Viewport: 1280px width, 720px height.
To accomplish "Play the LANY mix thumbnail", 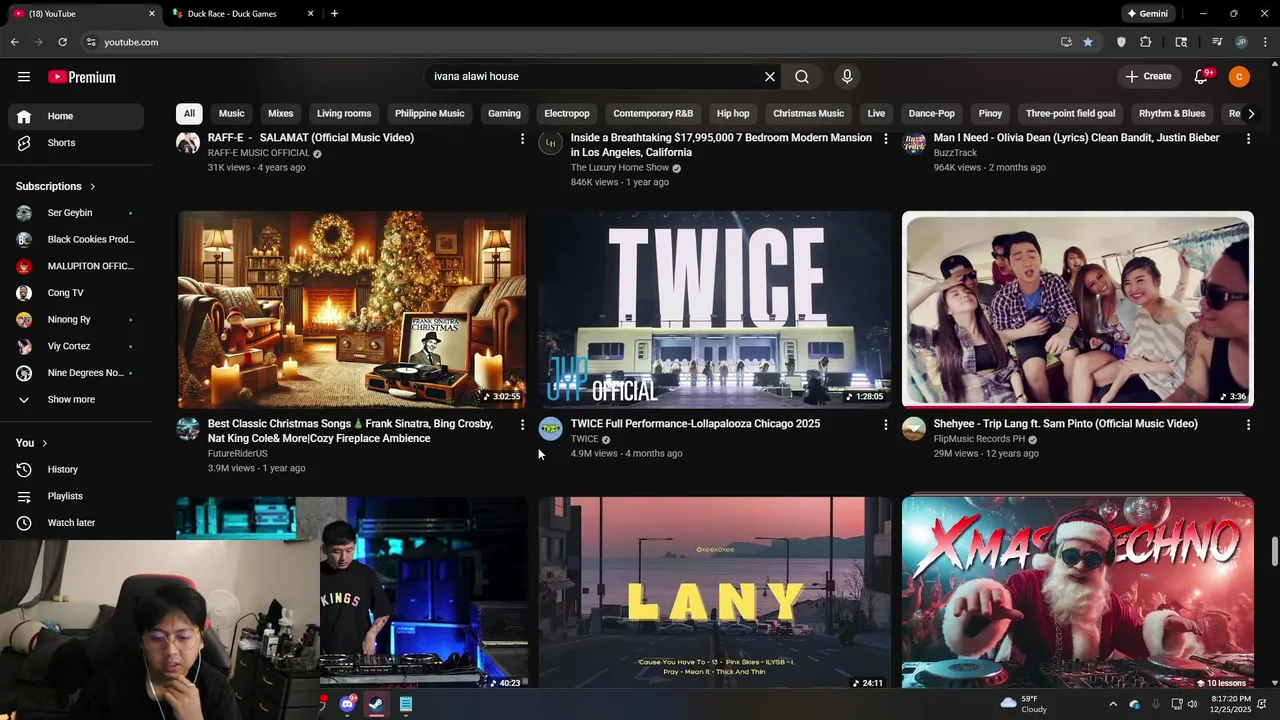I will pos(715,593).
